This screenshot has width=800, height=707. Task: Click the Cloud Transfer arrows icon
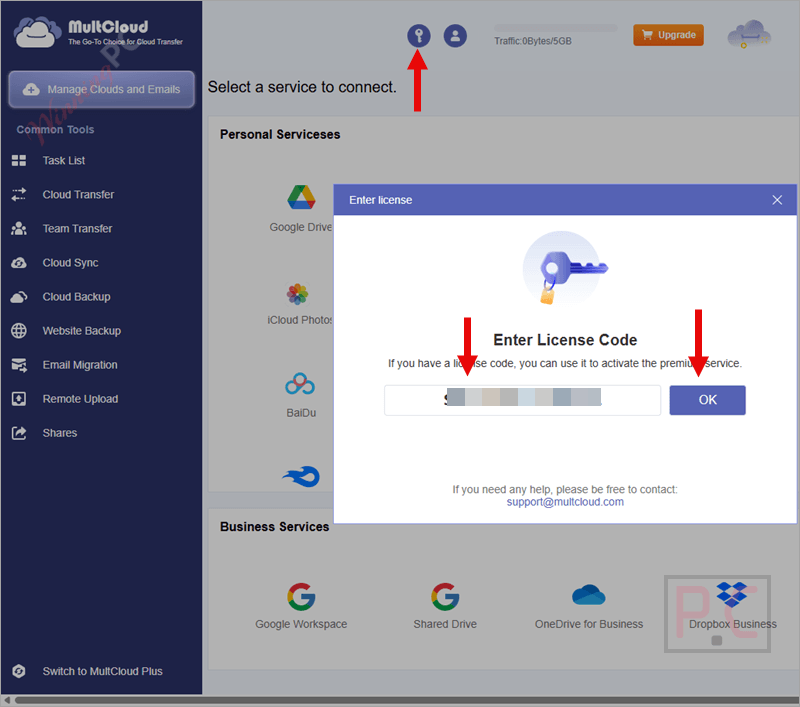[x=19, y=194]
